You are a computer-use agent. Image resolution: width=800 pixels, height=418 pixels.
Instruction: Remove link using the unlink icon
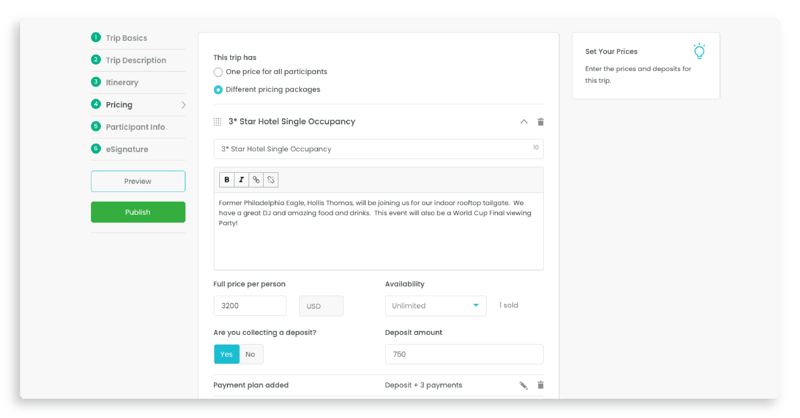[271, 180]
